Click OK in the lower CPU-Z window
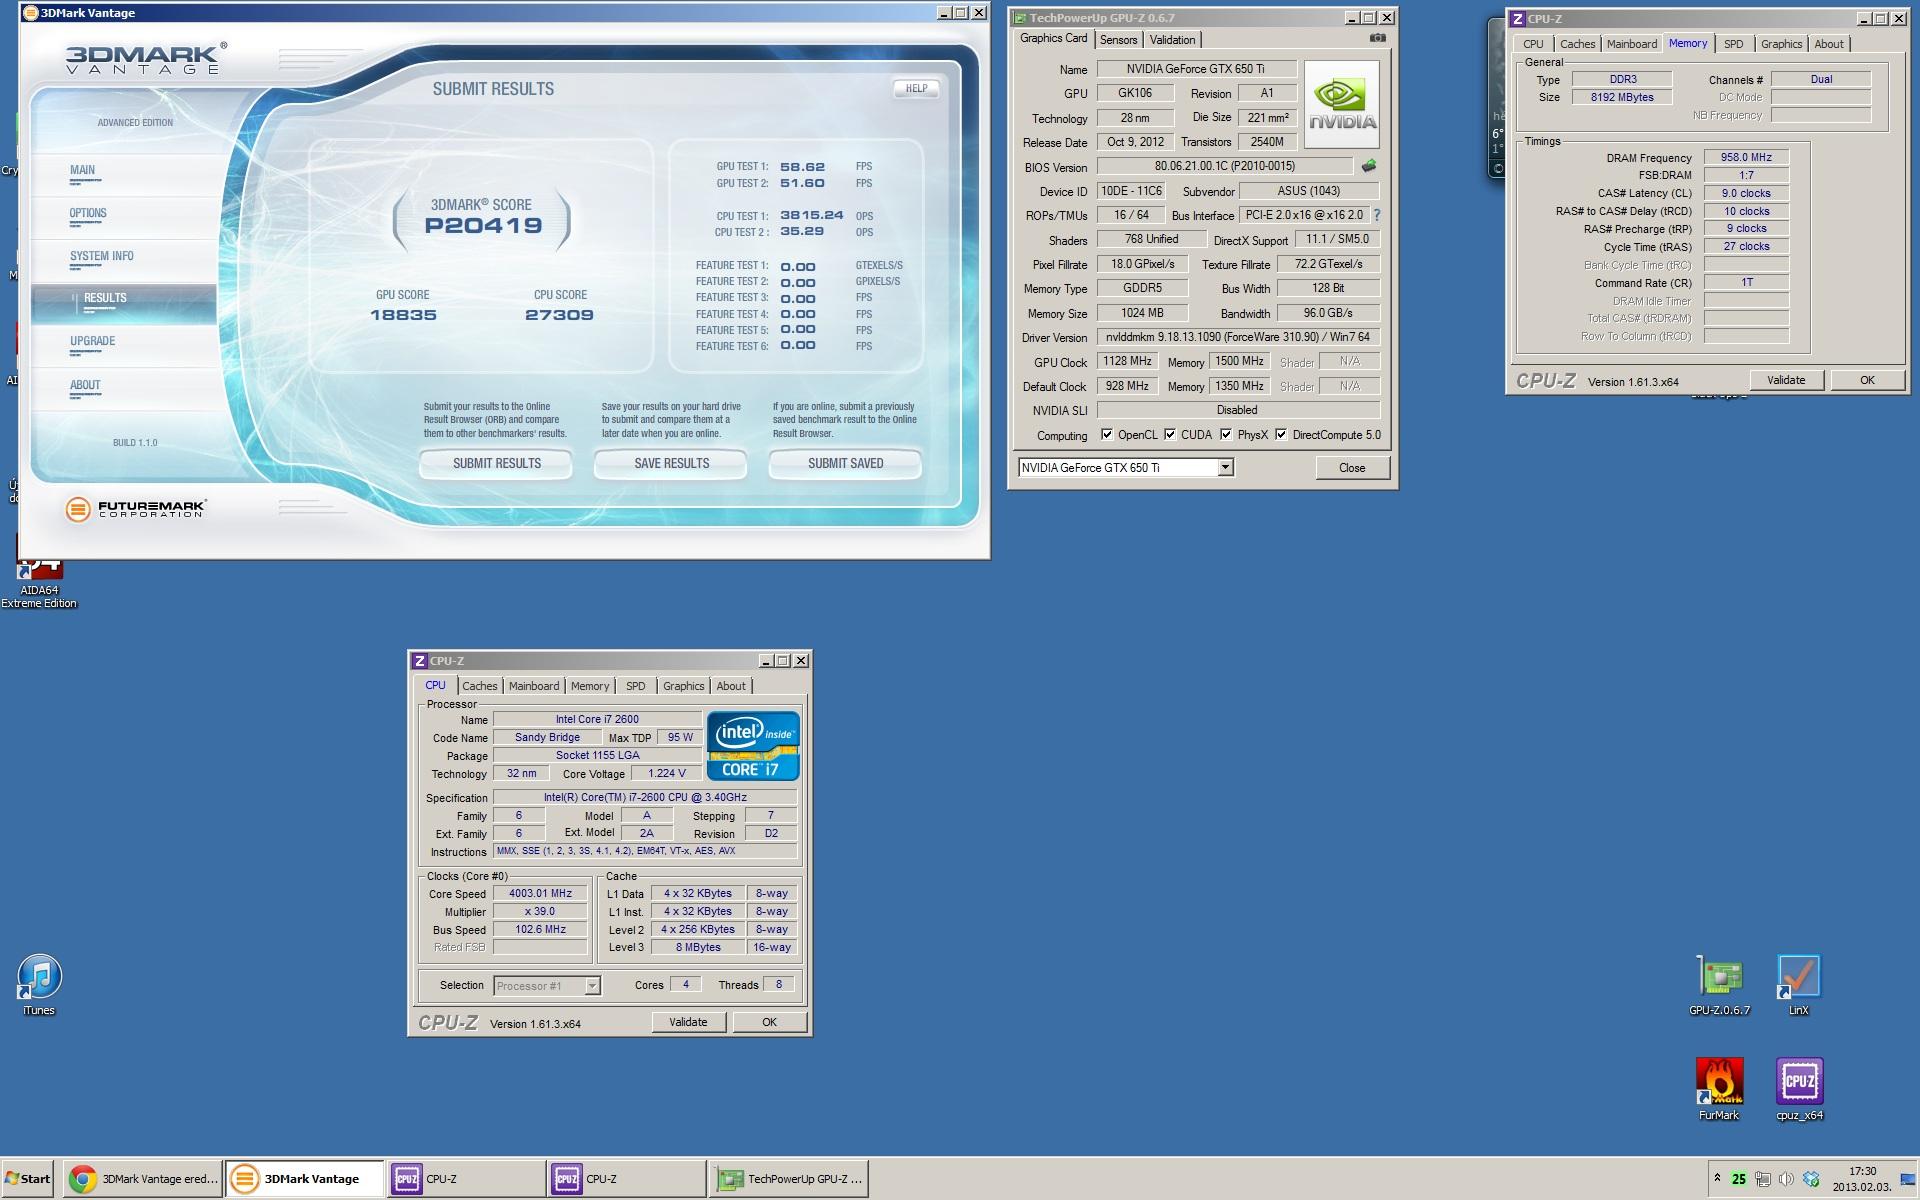This screenshot has width=1920, height=1200. (x=769, y=1022)
